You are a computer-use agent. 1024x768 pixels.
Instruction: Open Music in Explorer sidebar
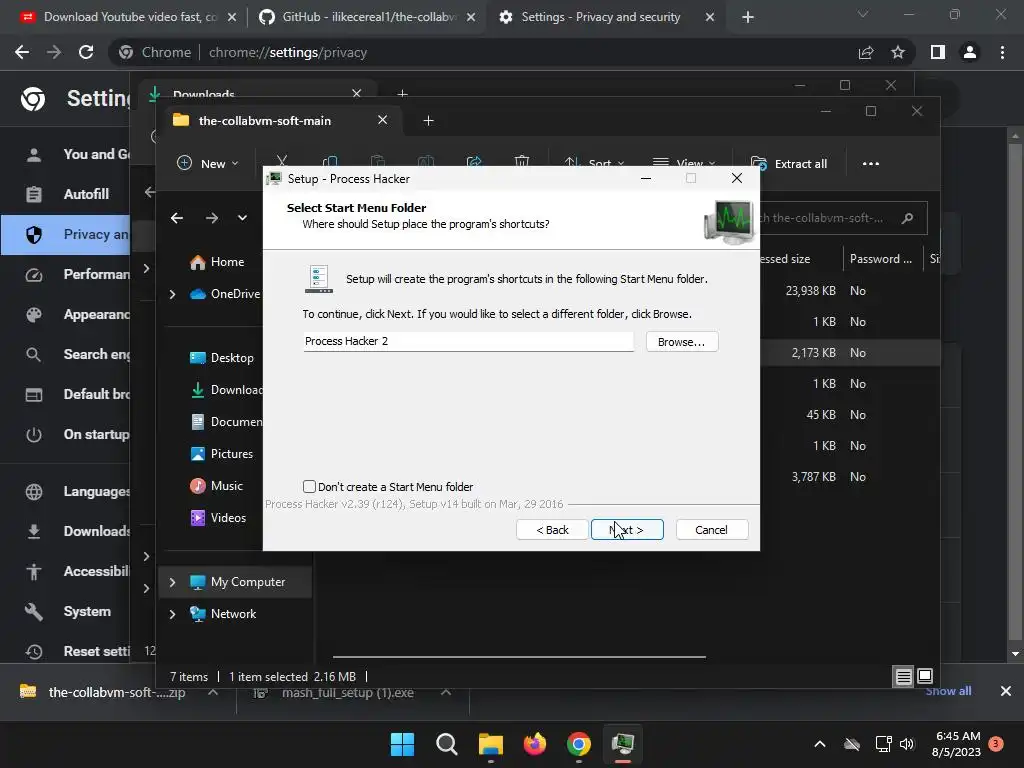click(217, 486)
